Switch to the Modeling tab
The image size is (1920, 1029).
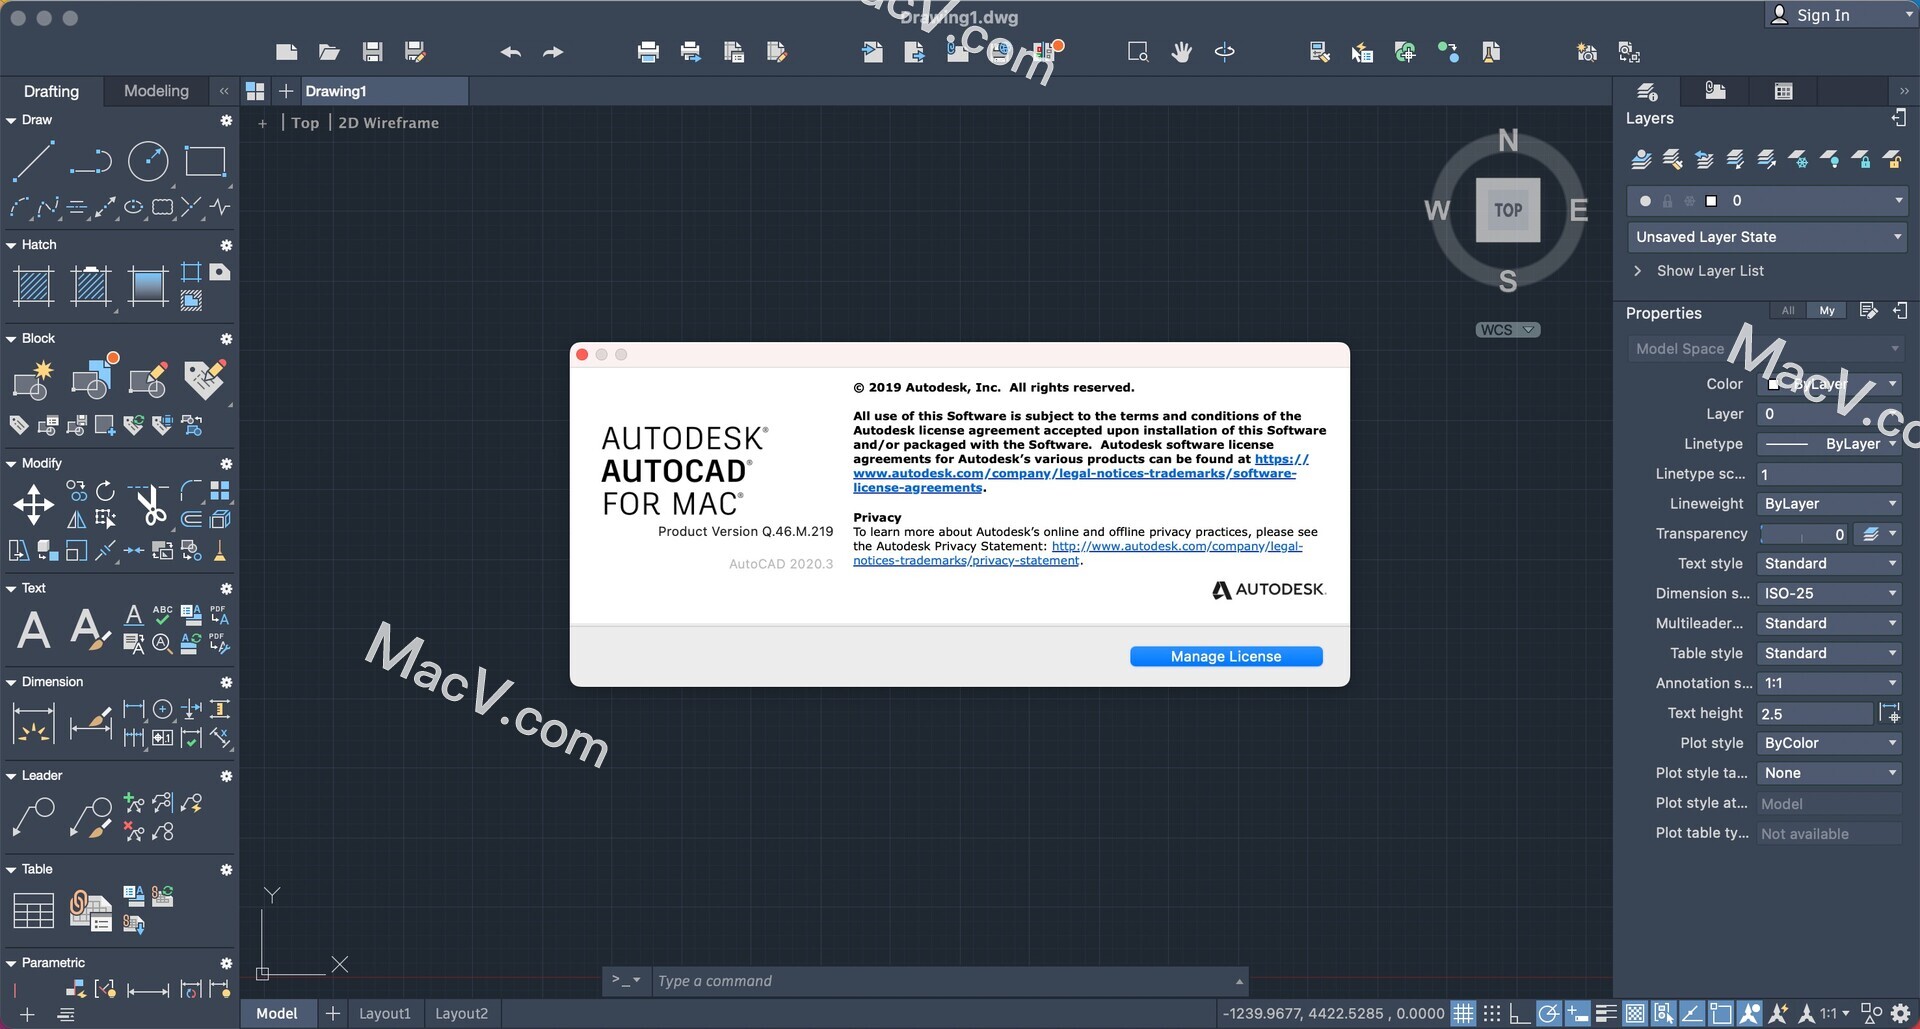(156, 90)
